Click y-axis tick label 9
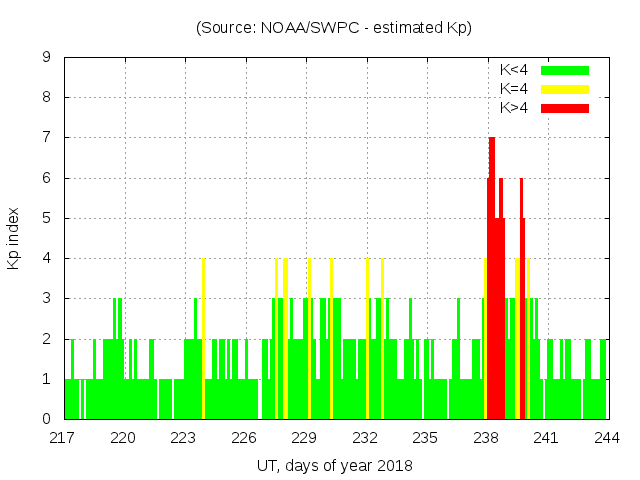Viewport: 640px width, 480px height. coord(47,57)
